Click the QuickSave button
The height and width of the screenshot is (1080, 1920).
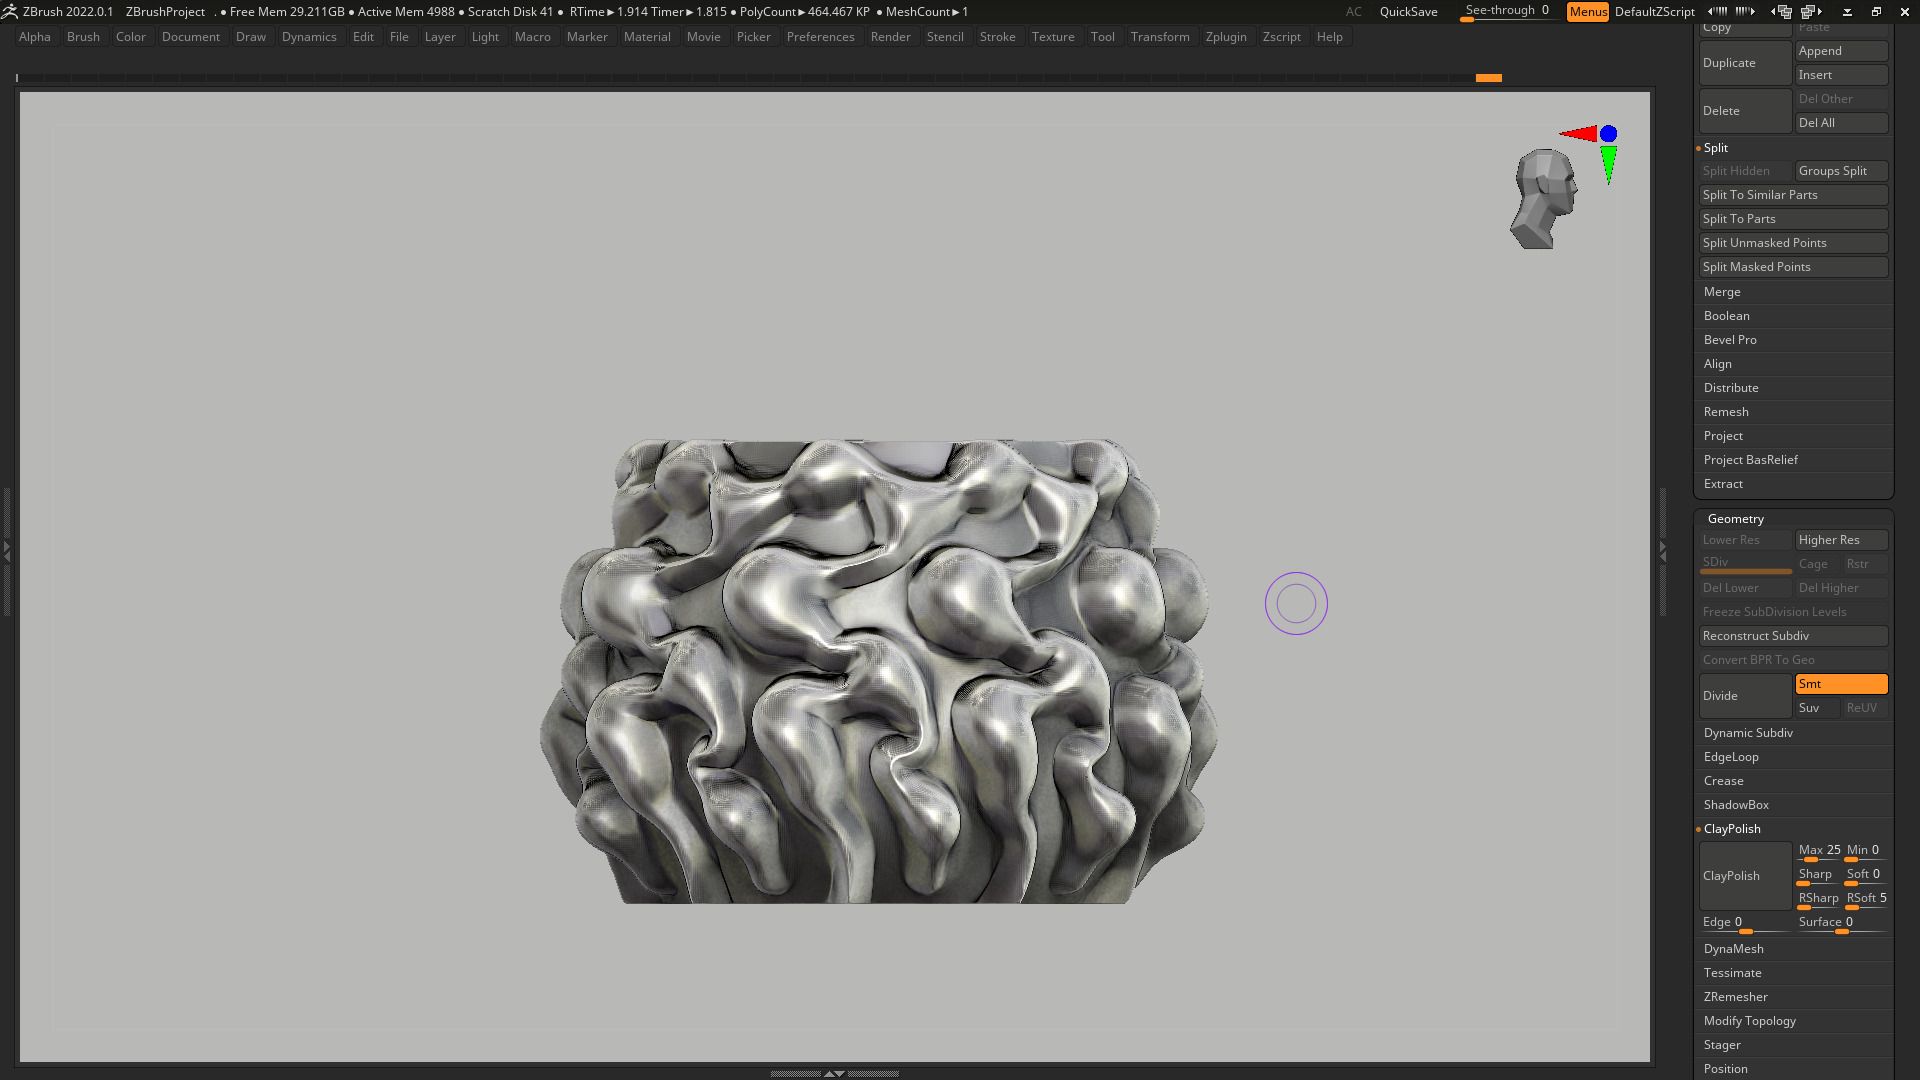(x=1408, y=11)
